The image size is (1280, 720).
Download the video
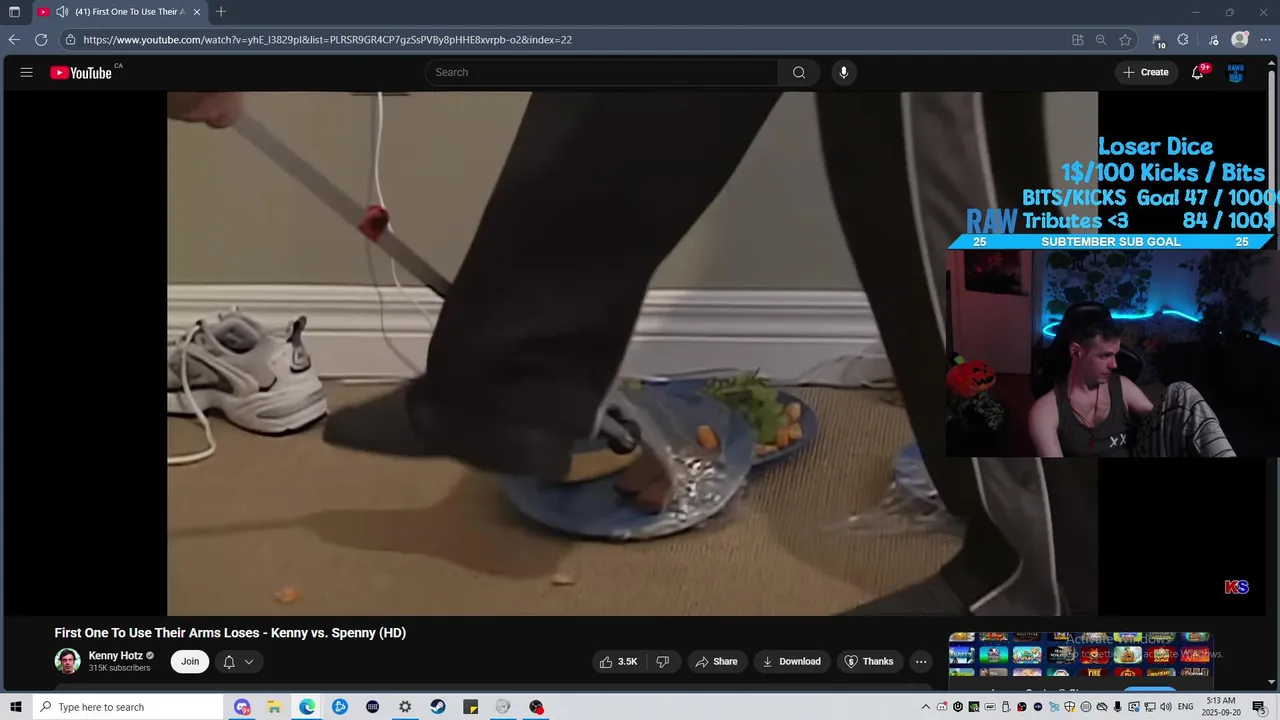[x=791, y=661]
